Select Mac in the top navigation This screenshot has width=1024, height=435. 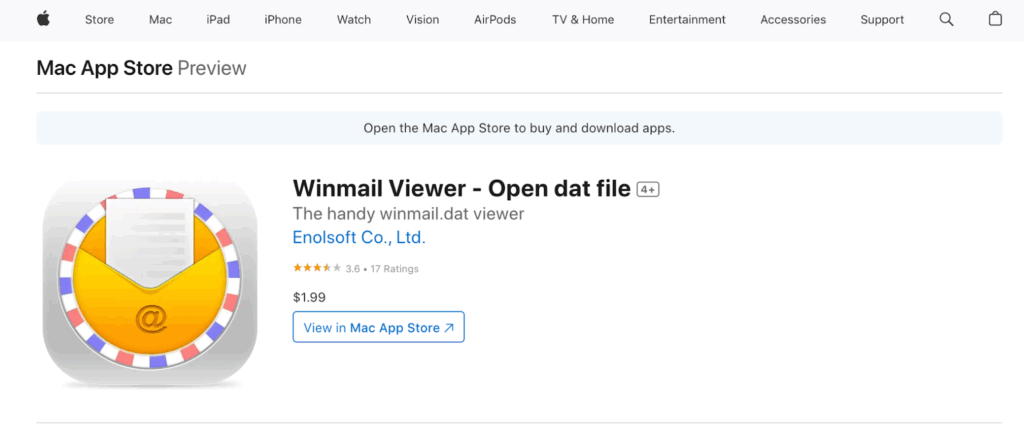point(160,20)
